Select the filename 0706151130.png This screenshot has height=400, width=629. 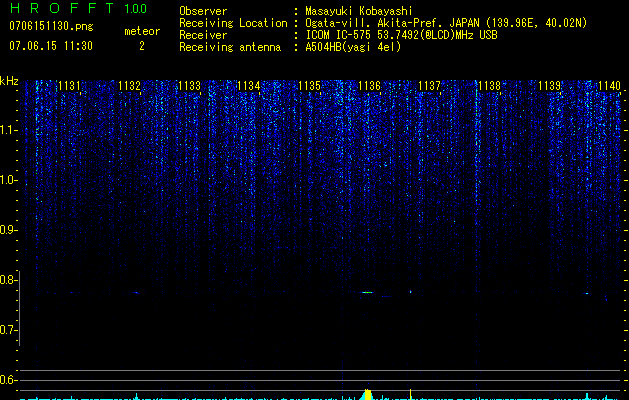(x=51, y=26)
